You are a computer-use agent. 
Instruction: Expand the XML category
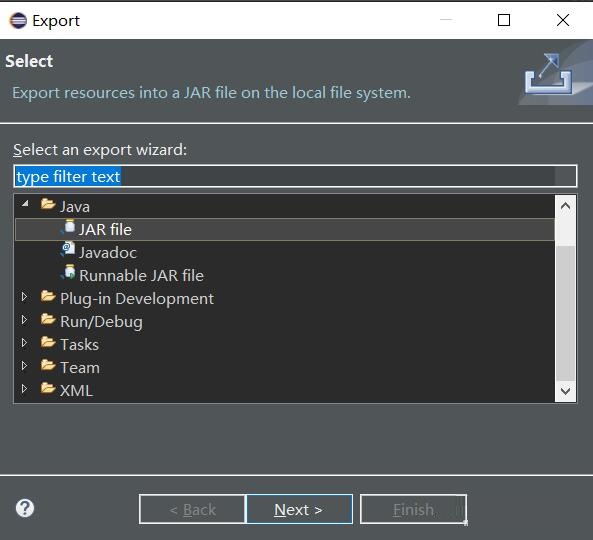coord(24,389)
